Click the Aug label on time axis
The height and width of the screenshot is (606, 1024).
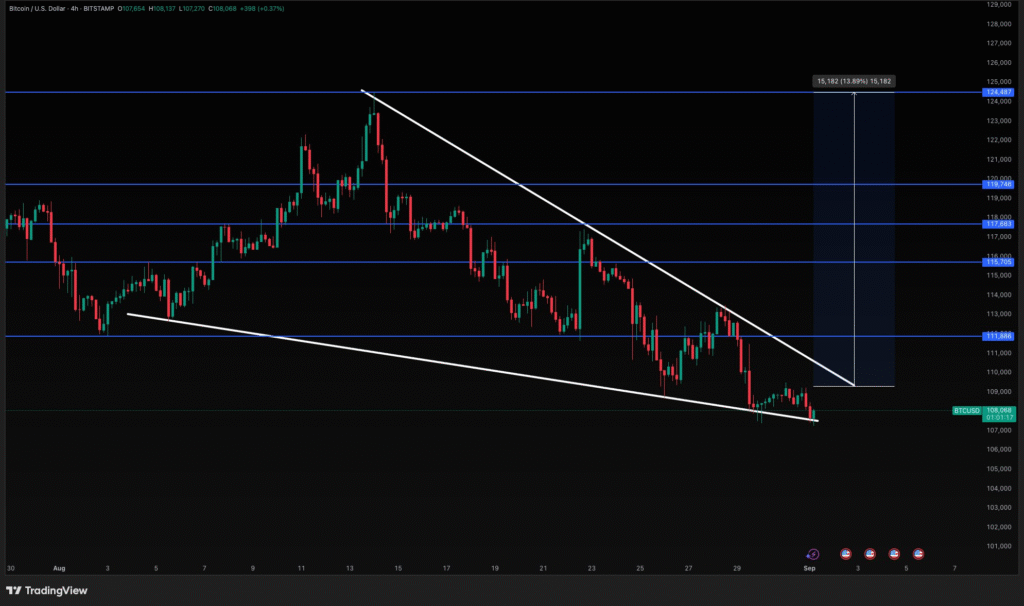click(x=59, y=568)
